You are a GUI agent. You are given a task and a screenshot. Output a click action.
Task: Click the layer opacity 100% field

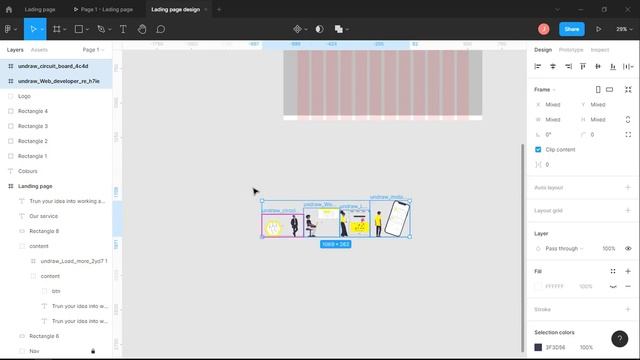[608, 249]
